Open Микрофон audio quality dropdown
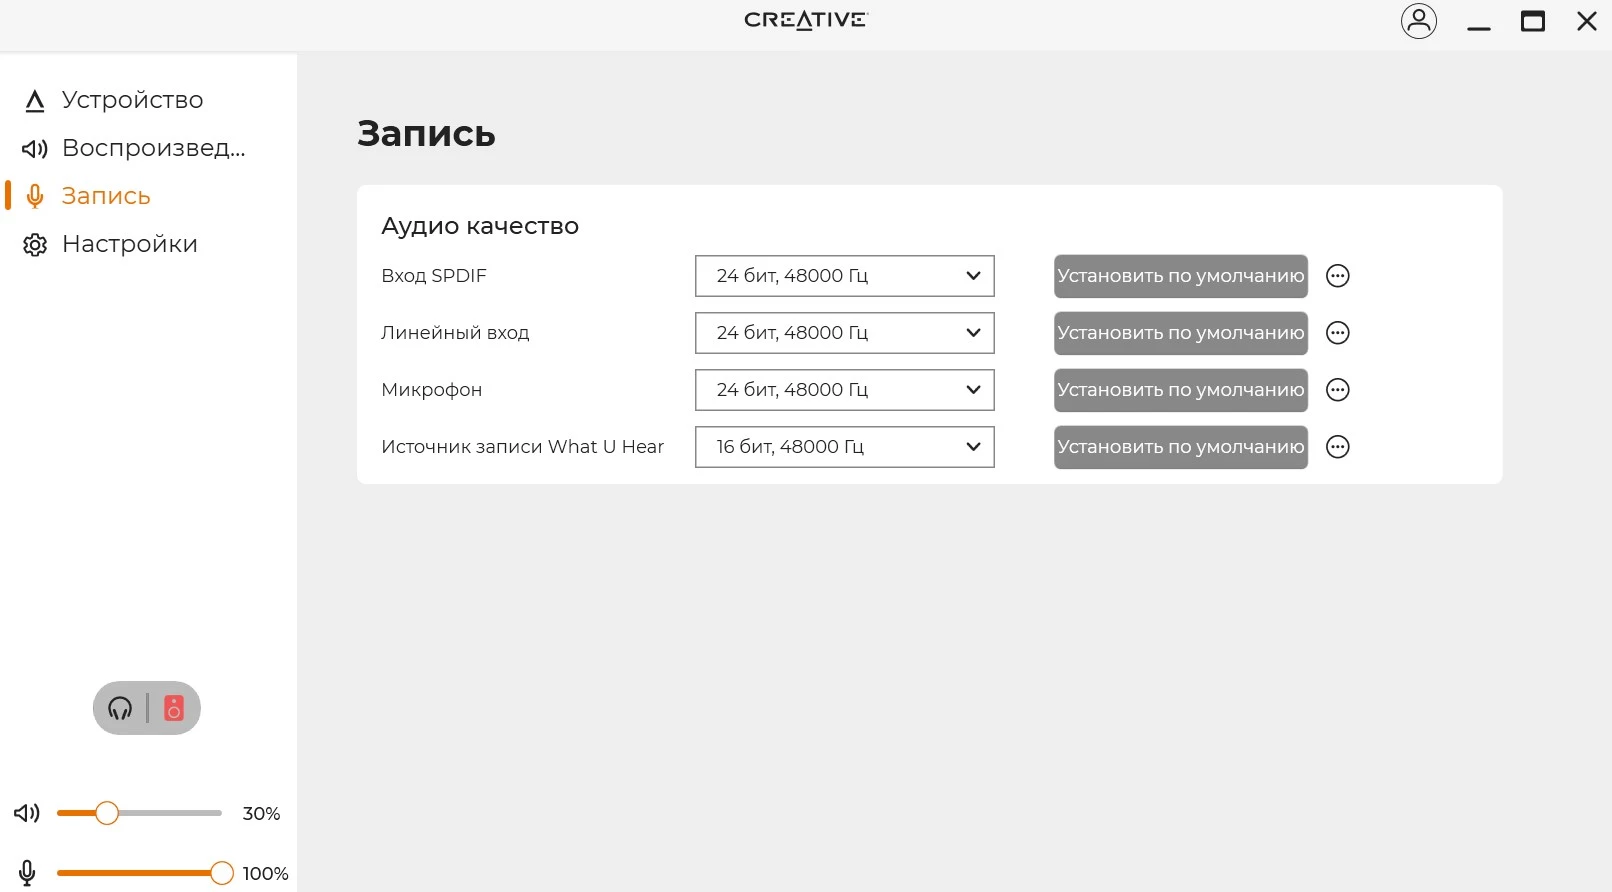This screenshot has height=892, width=1612. tap(845, 390)
